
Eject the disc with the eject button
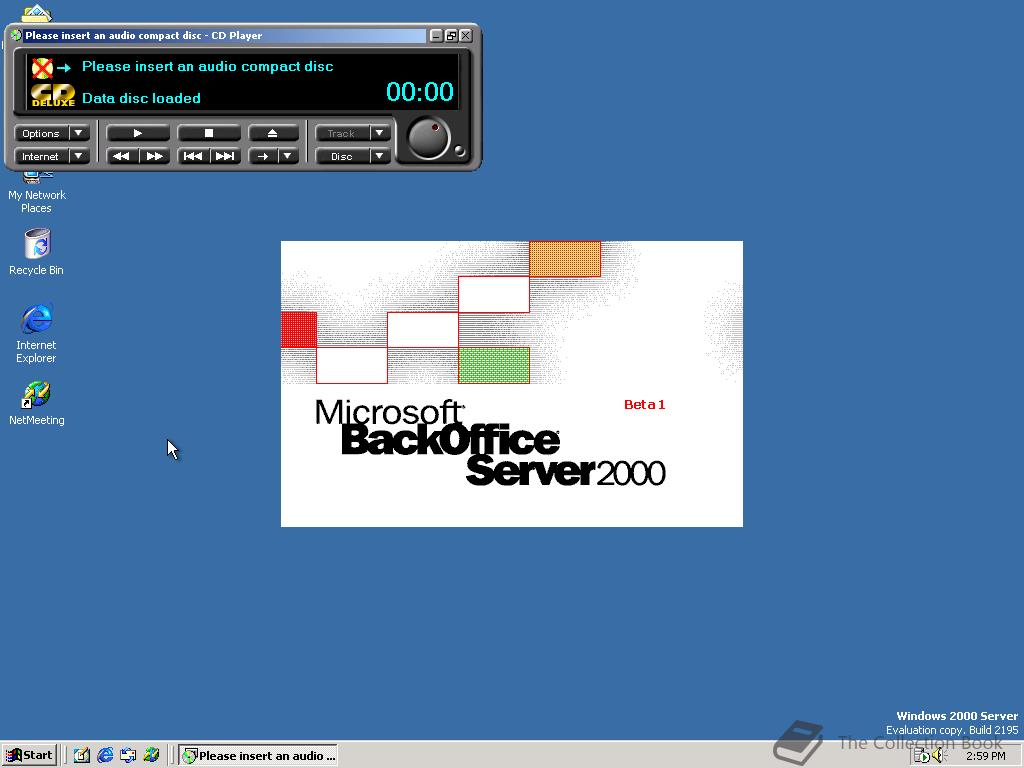(273, 133)
